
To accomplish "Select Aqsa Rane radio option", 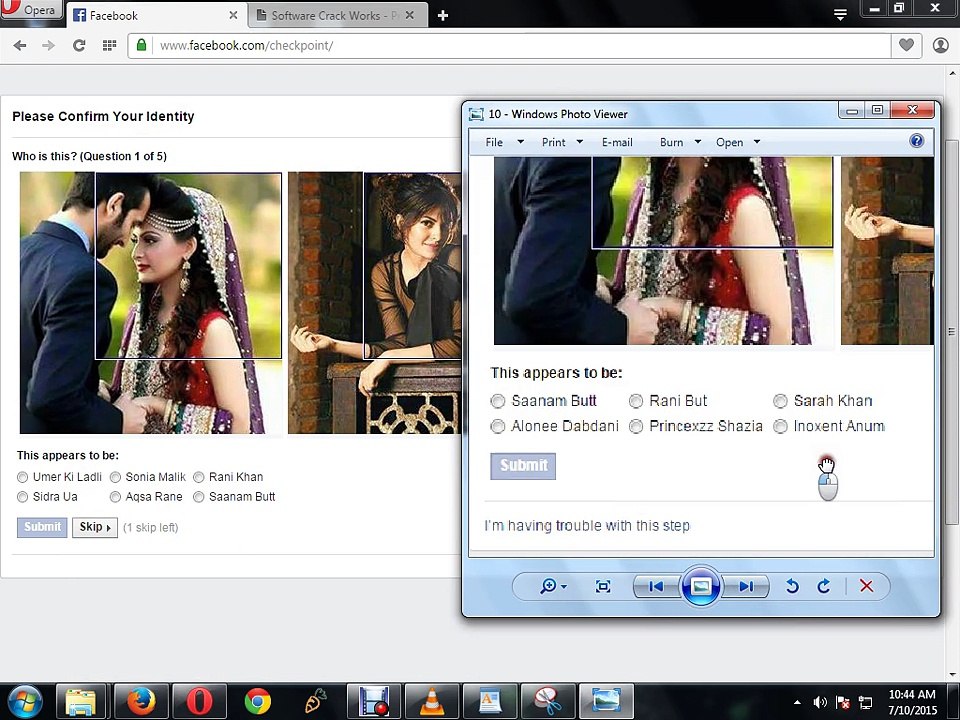I will point(115,497).
